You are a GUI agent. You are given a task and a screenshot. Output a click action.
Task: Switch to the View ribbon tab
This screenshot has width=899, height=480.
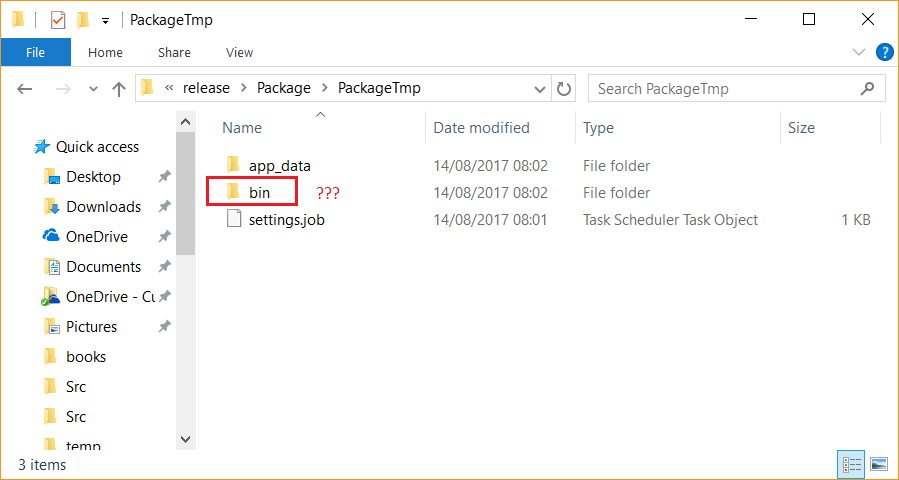pyautogui.click(x=239, y=52)
